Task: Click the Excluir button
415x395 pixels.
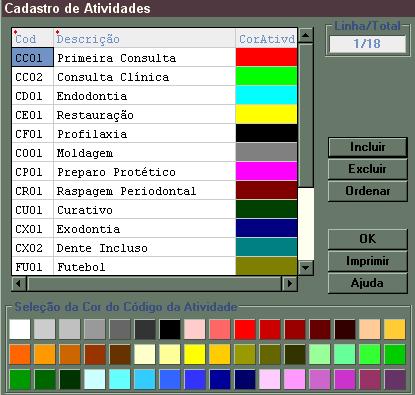Action: [x=368, y=169]
